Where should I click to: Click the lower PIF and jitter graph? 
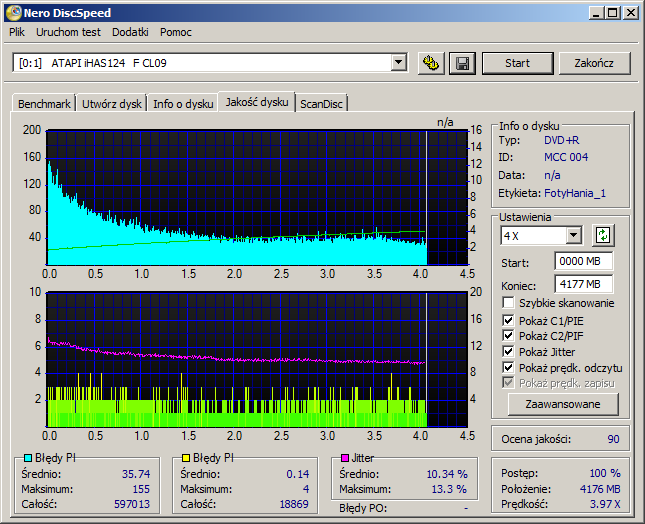(258, 359)
